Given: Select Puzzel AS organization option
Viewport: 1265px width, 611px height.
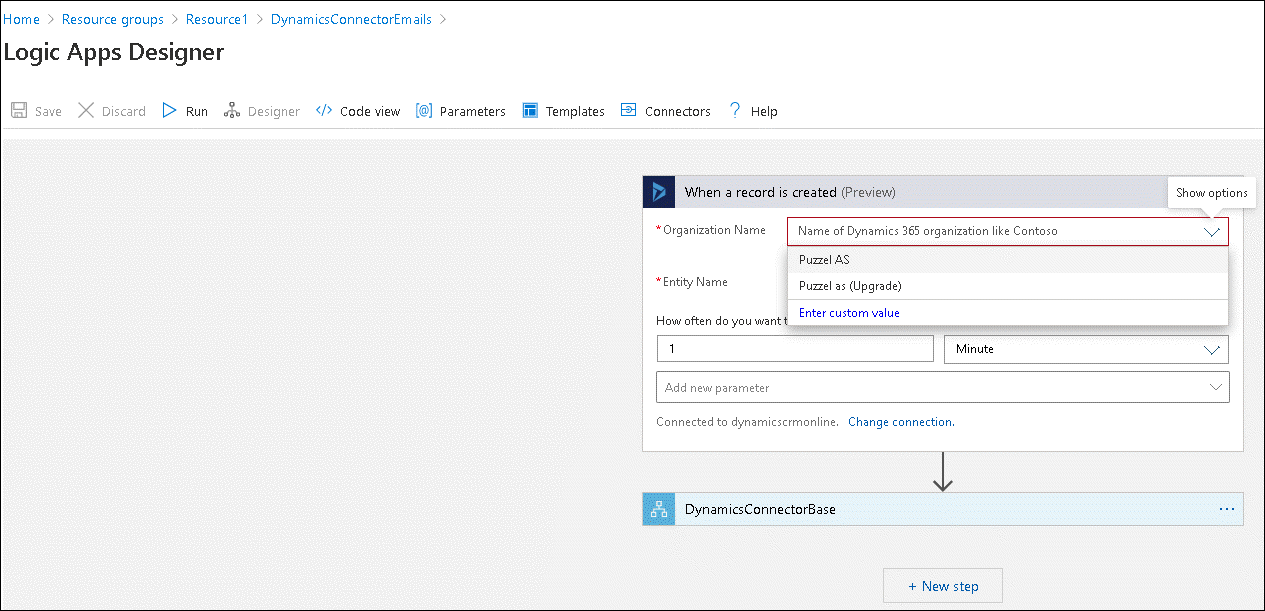Looking at the screenshot, I should [x=824, y=260].
